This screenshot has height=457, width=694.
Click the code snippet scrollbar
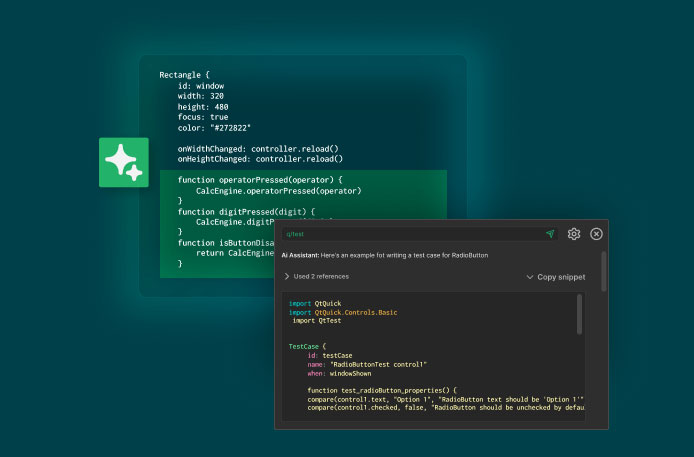click(x=579, y=315)
